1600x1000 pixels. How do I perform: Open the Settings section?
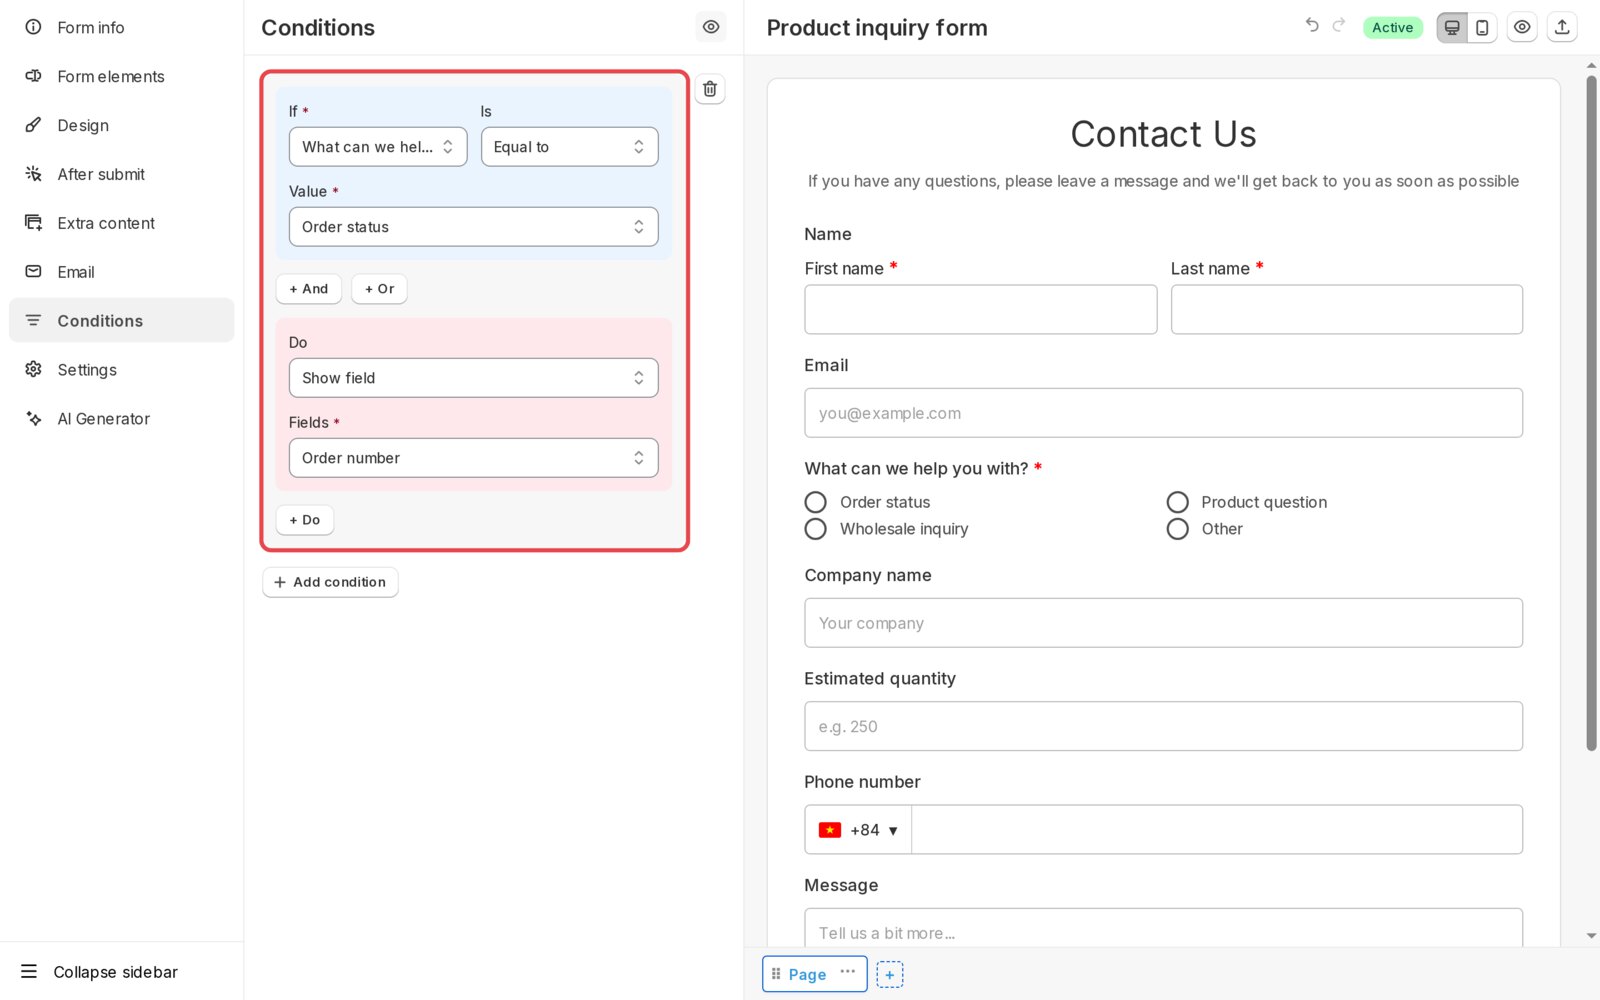click(122, 370)
